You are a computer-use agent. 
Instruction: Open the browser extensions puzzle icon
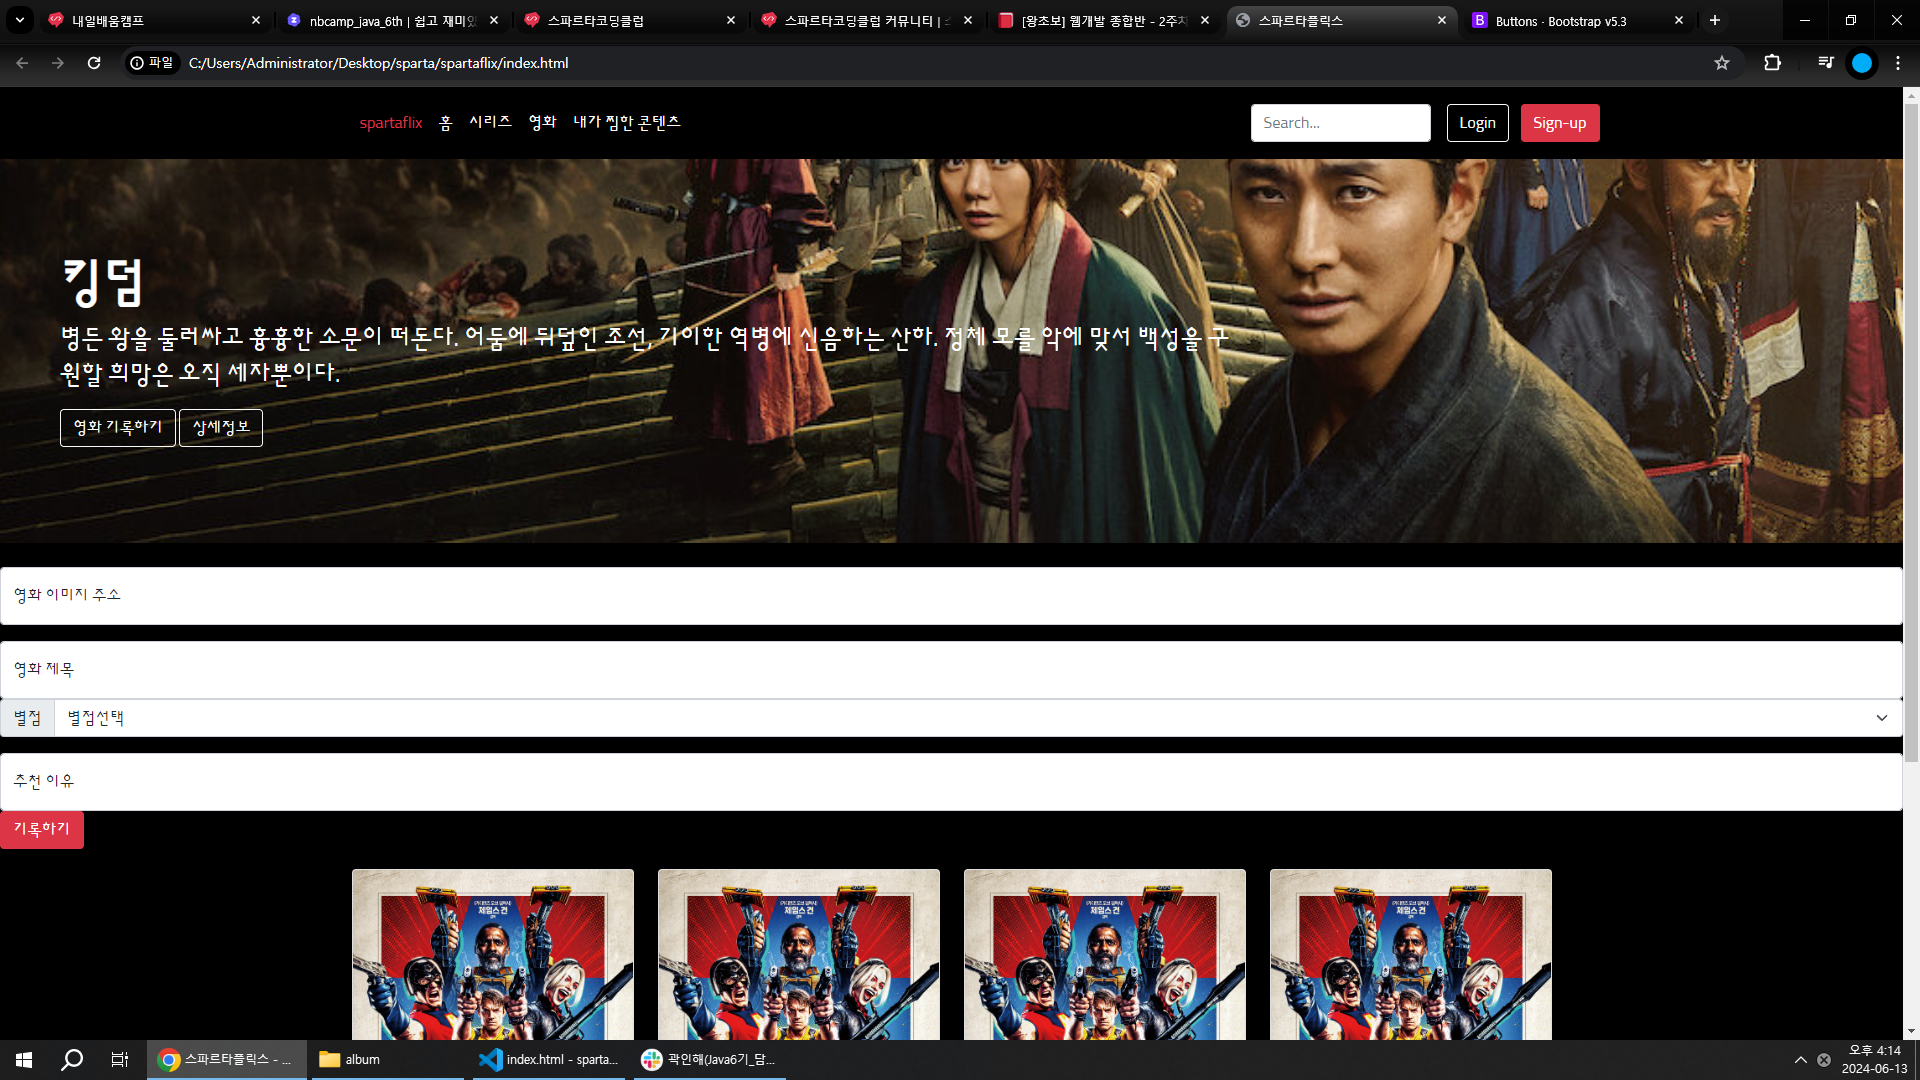(1772, 63)
